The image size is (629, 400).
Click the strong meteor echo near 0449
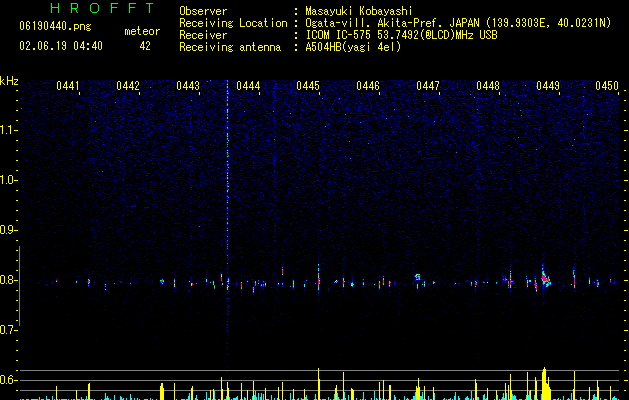pos(546,278)
